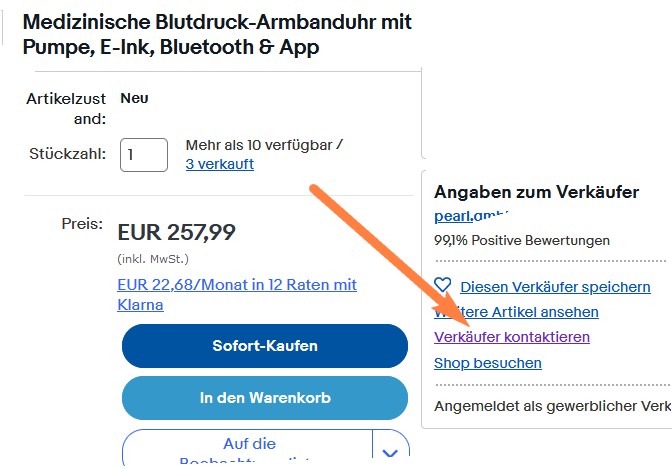Click the 99,1% Positive Bewertungen text
This screenshot has height=469, width=672.
(x=522, y=241)
